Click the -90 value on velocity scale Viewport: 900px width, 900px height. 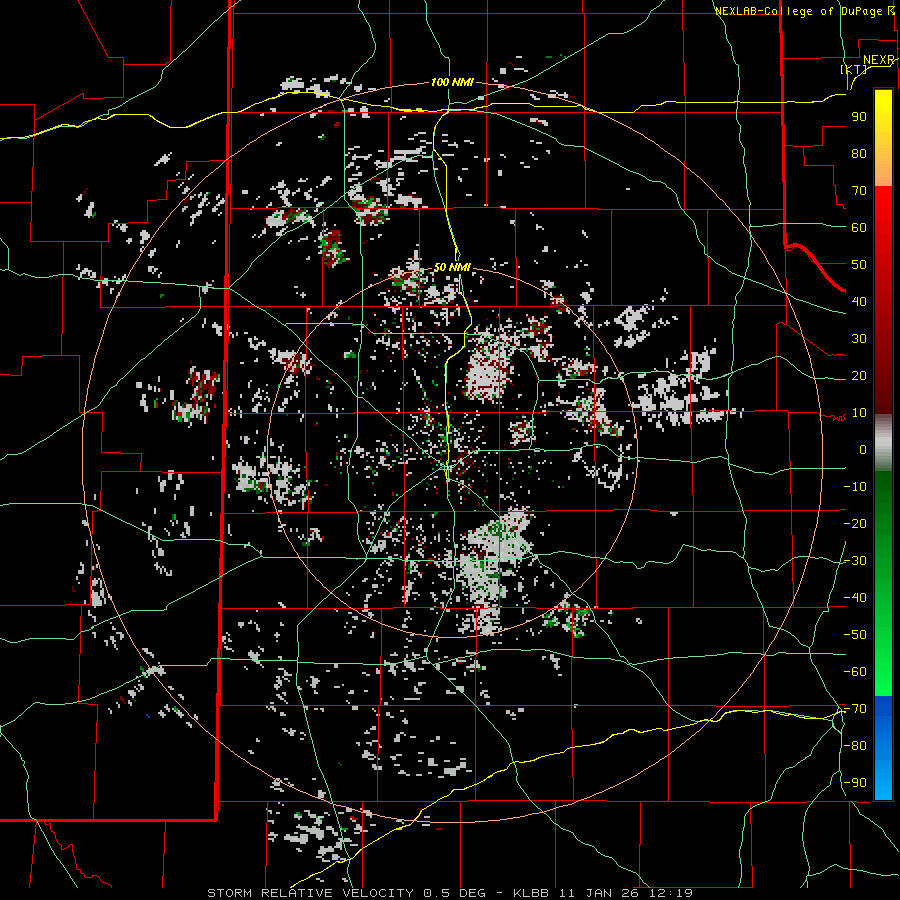click(x=855, y=783)
